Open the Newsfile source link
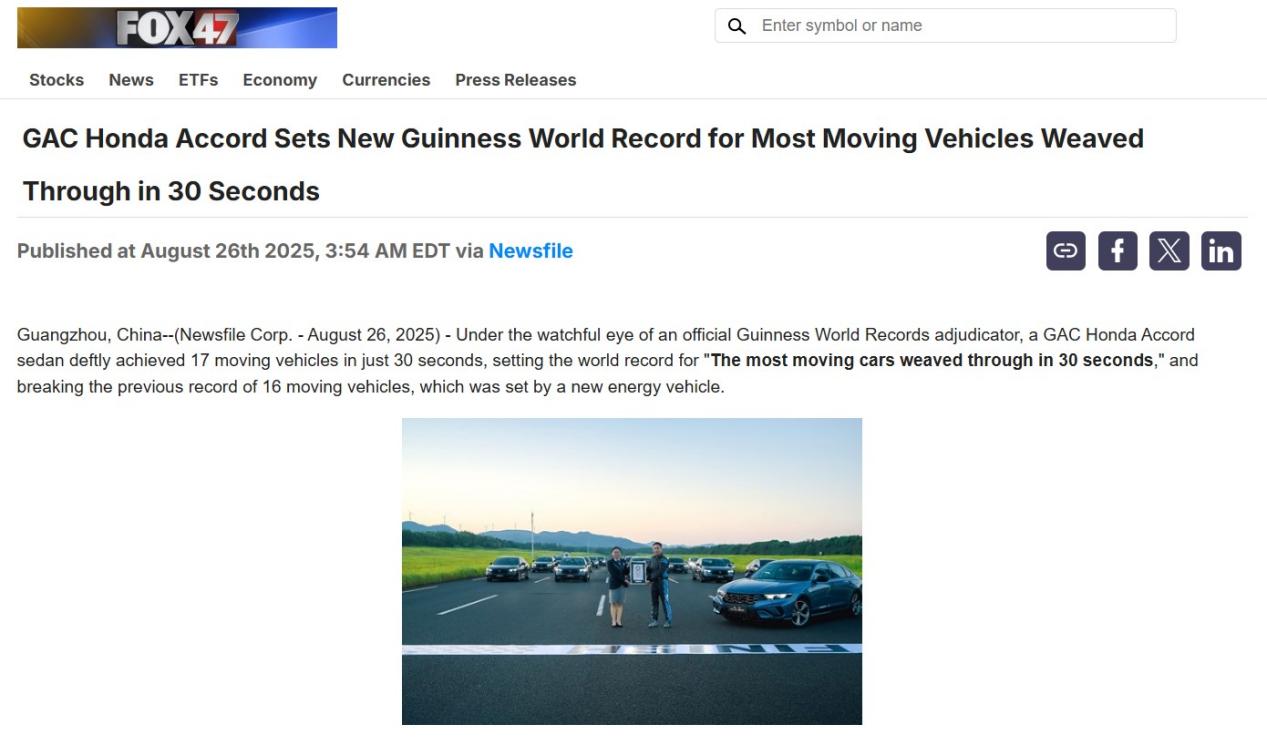 click(x=531, y=251)
